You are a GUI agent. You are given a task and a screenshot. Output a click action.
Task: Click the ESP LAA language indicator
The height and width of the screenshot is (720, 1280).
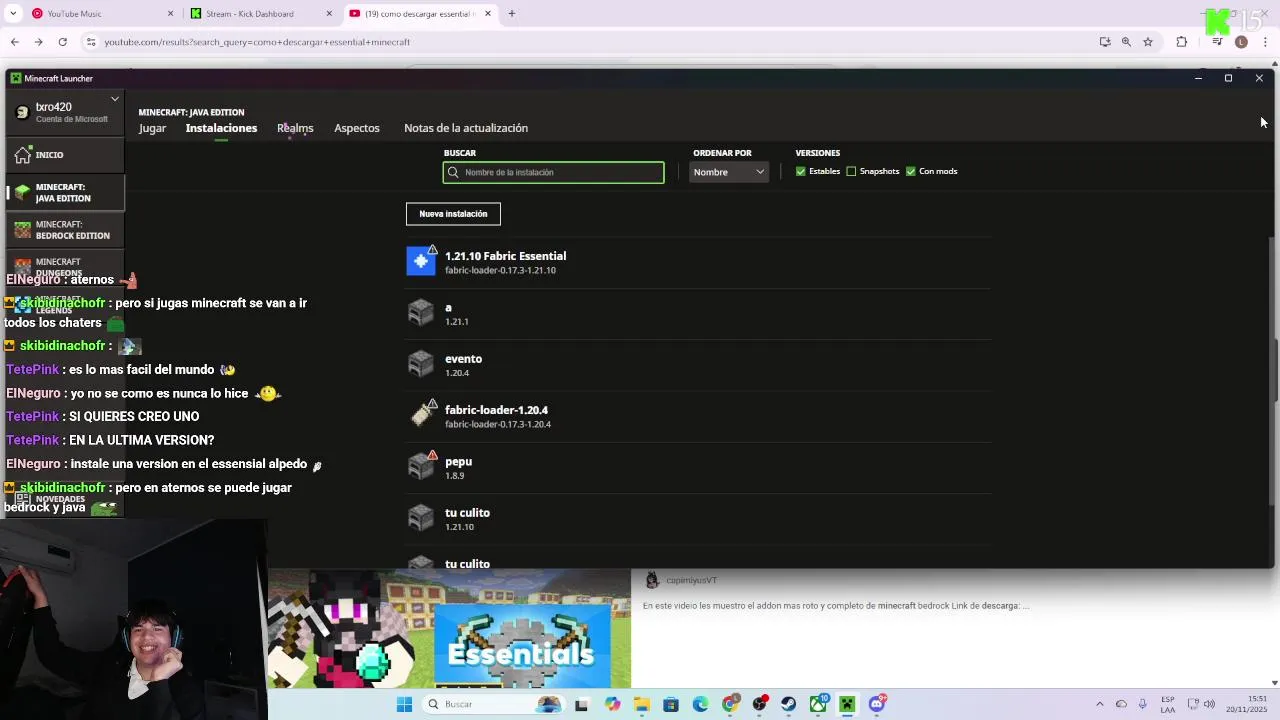point(1168,704)
